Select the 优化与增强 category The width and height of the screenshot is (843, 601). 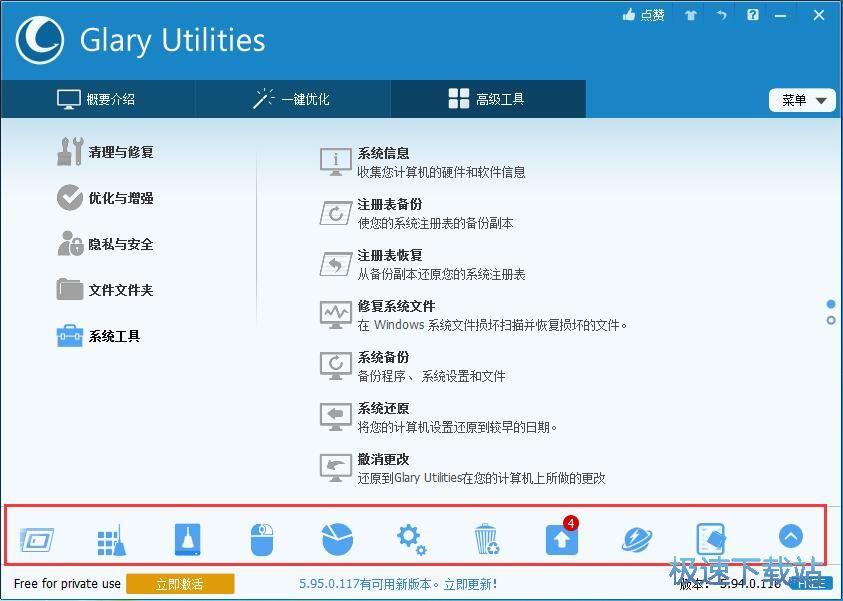click(105, 198)
